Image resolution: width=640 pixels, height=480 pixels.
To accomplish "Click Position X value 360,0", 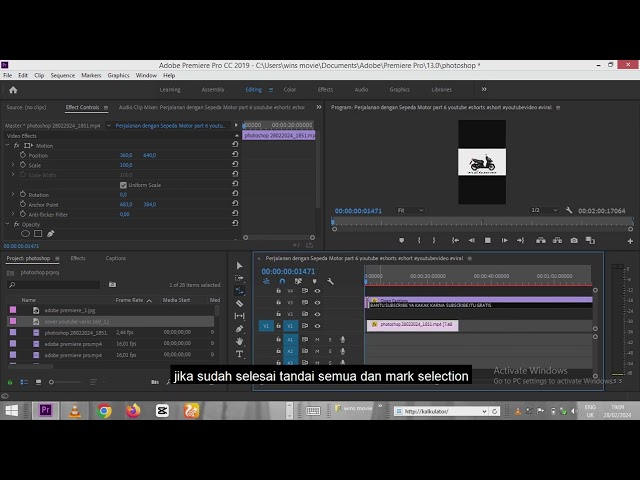I will click(126, 155).
